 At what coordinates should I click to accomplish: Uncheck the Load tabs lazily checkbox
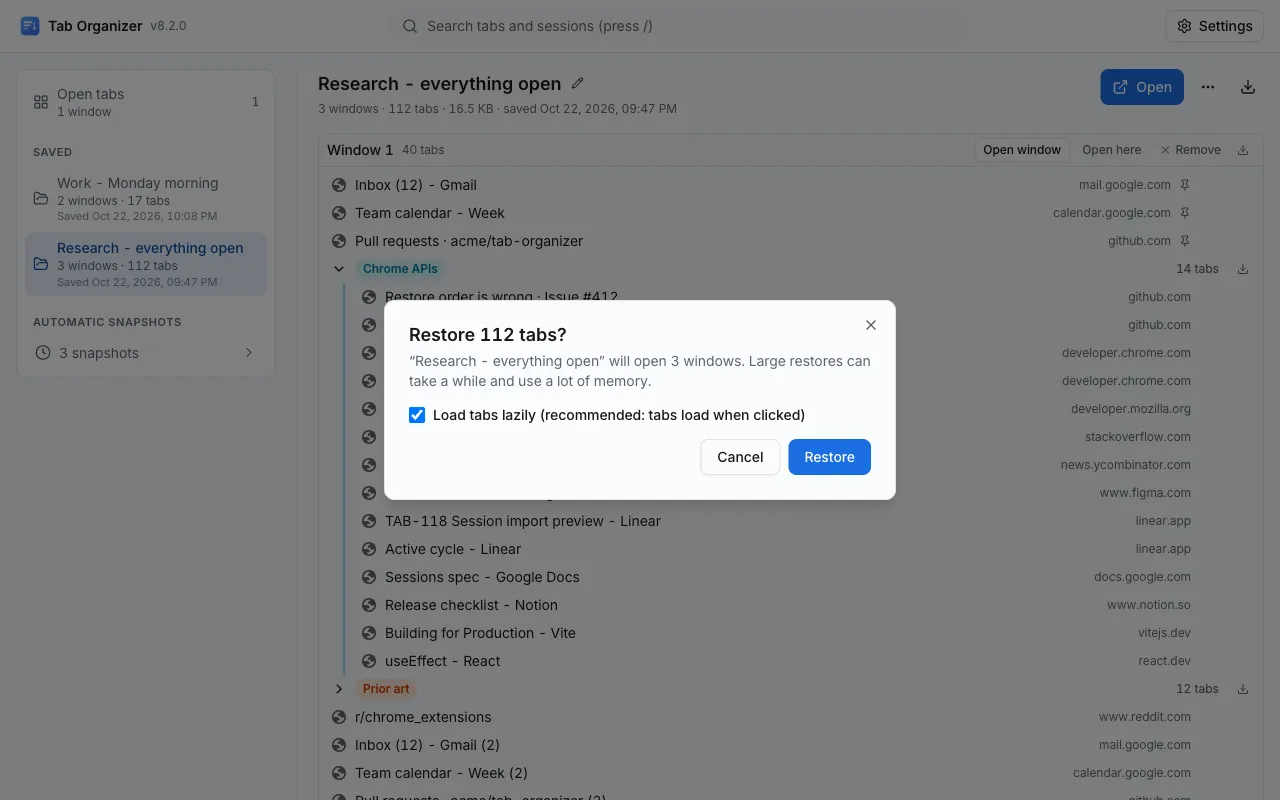tap(417, 415)
